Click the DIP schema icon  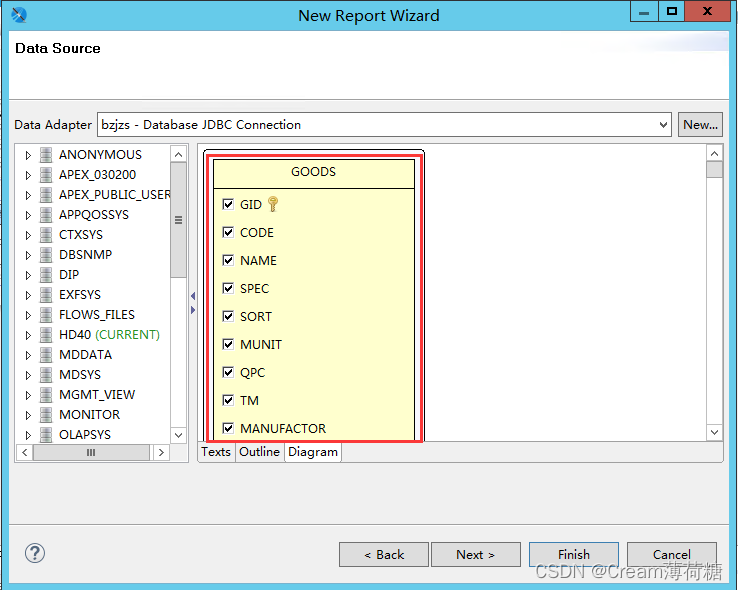tap(46, 275)
